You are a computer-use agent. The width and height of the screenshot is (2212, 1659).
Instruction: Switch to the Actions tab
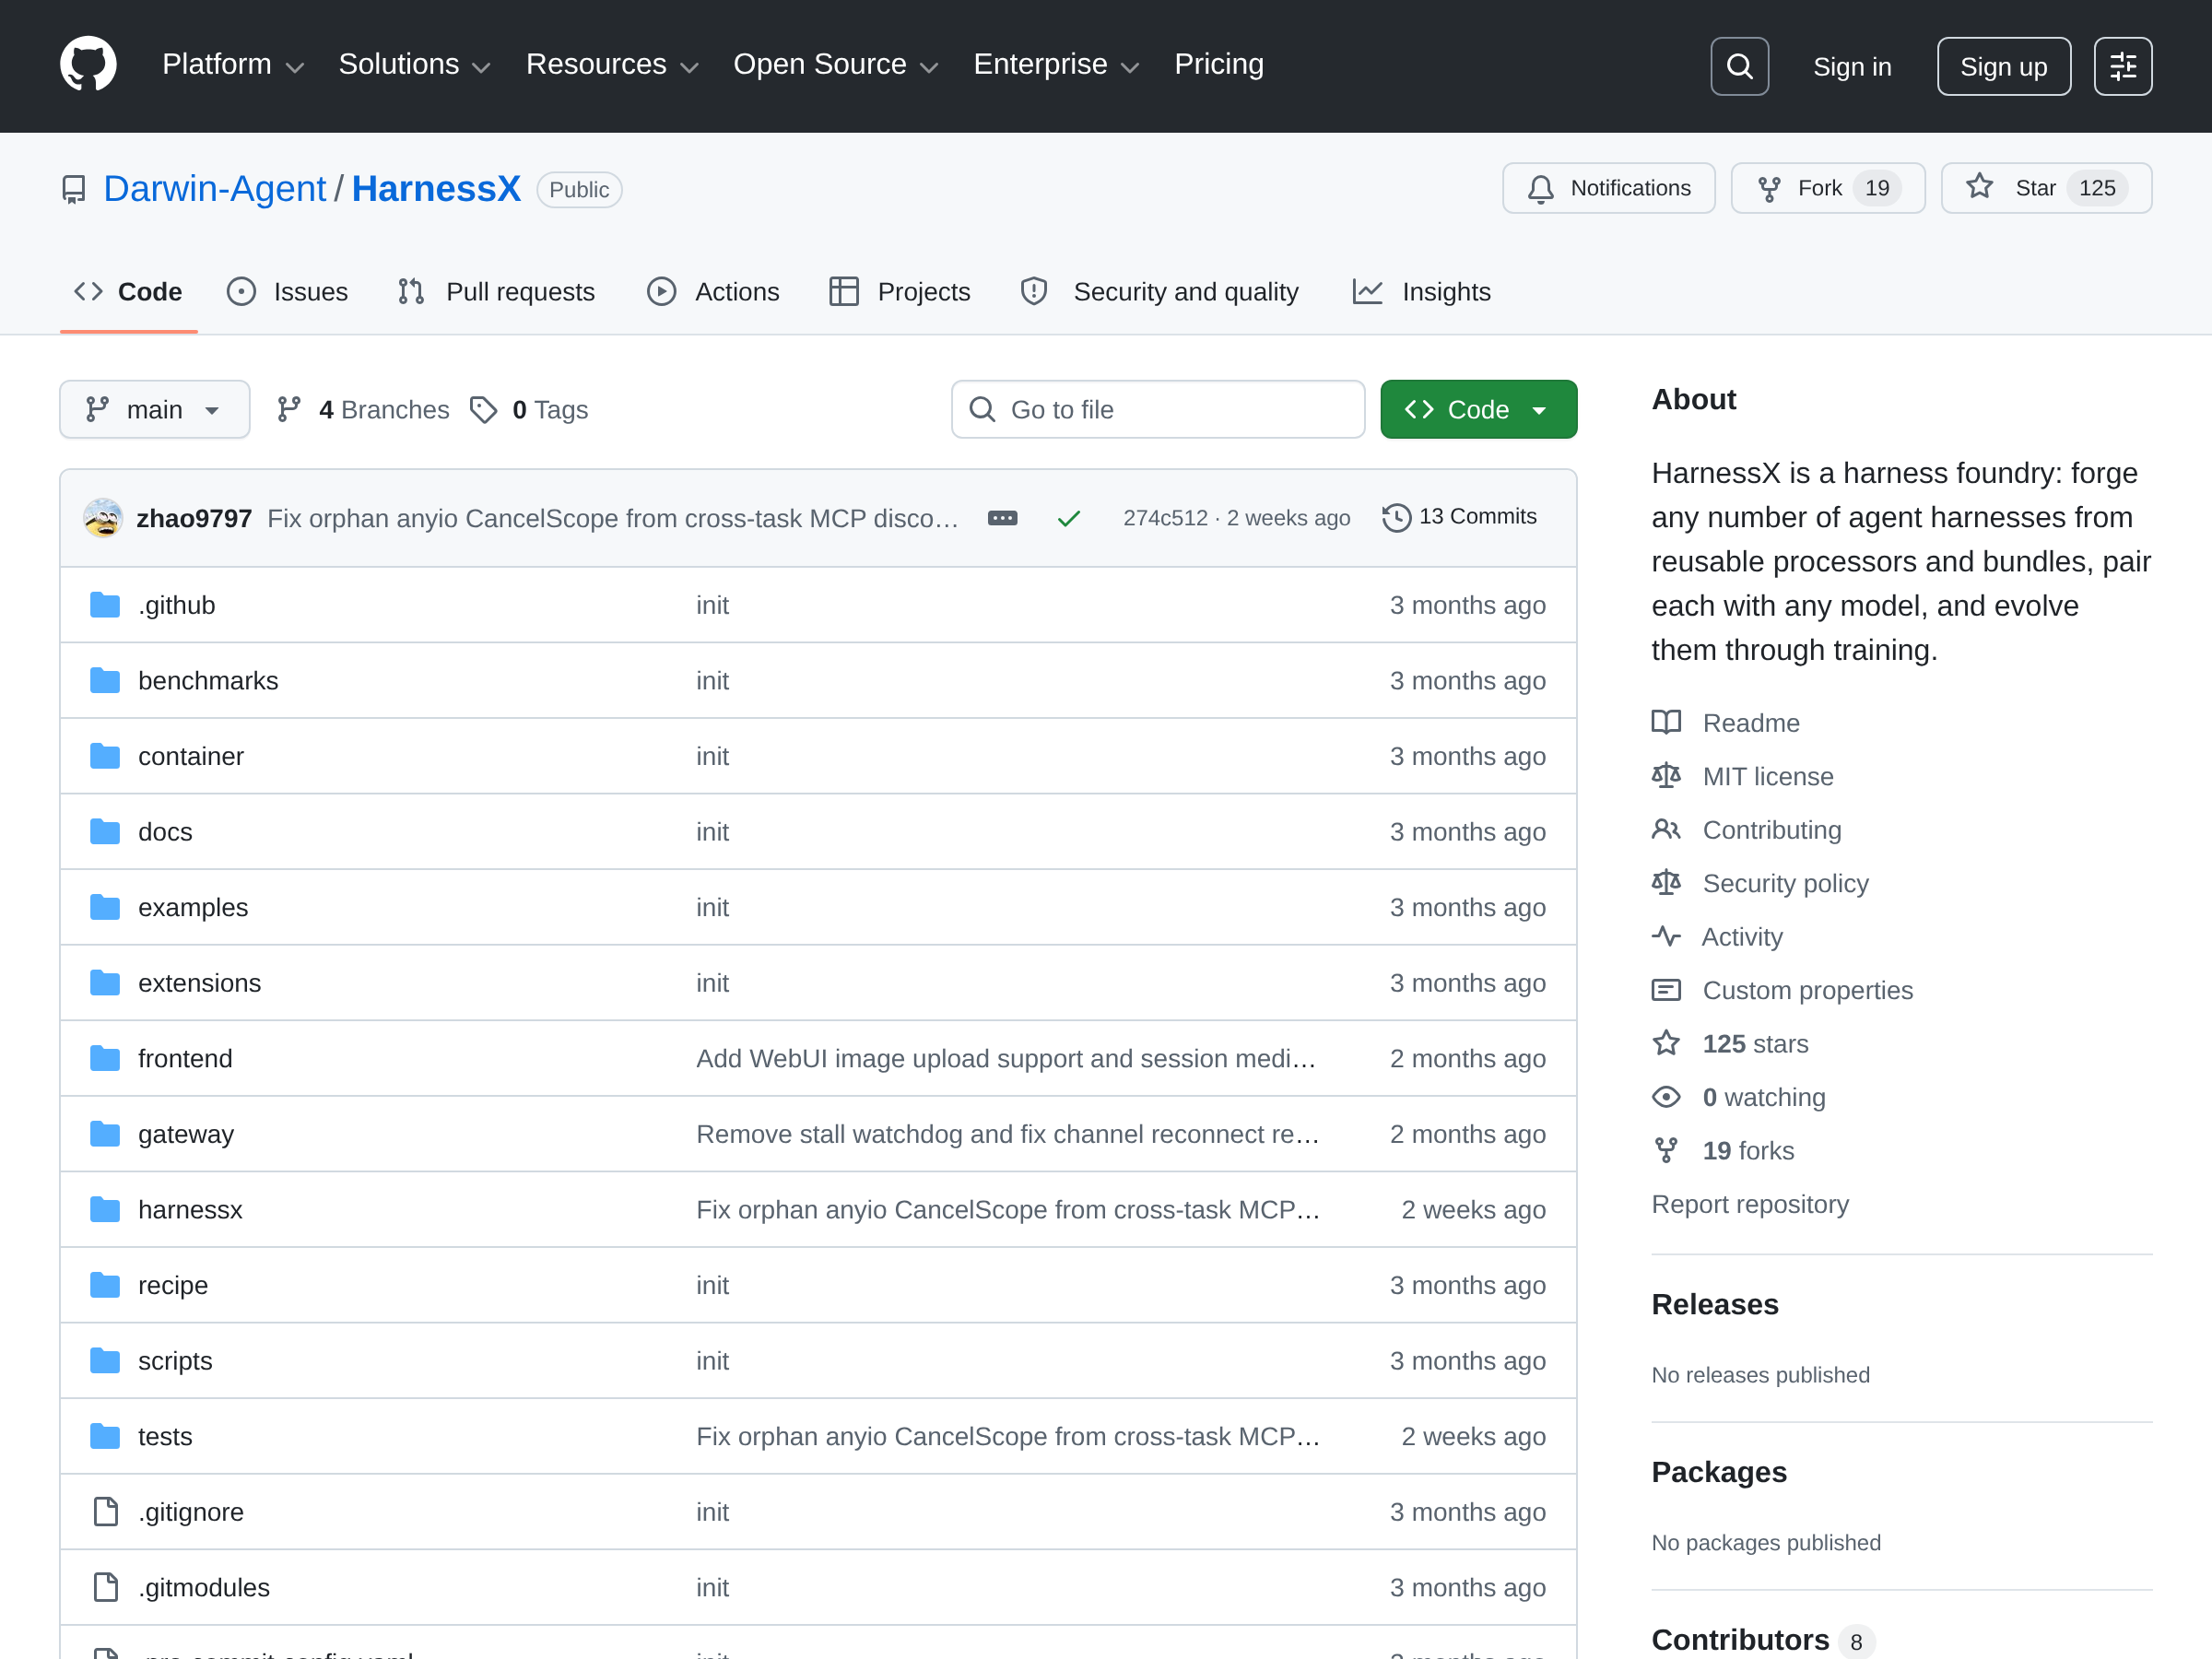click(x=714, y=292)
